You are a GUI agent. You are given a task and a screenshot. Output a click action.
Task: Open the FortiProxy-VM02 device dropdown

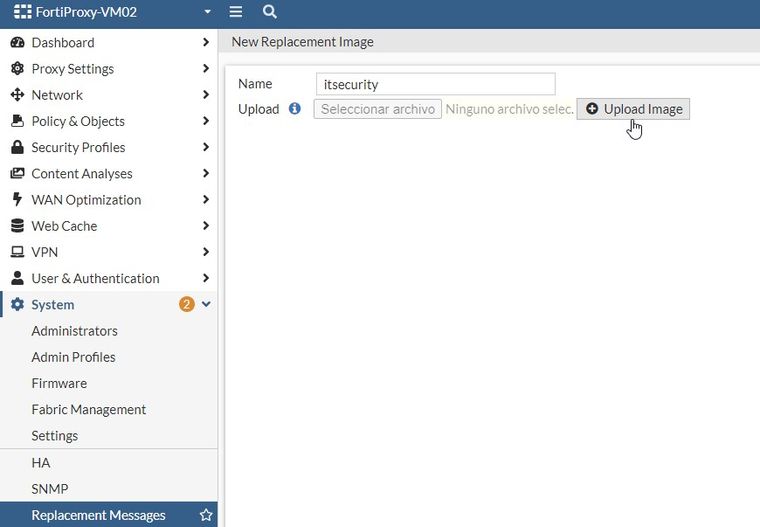[x=207, y=12]
